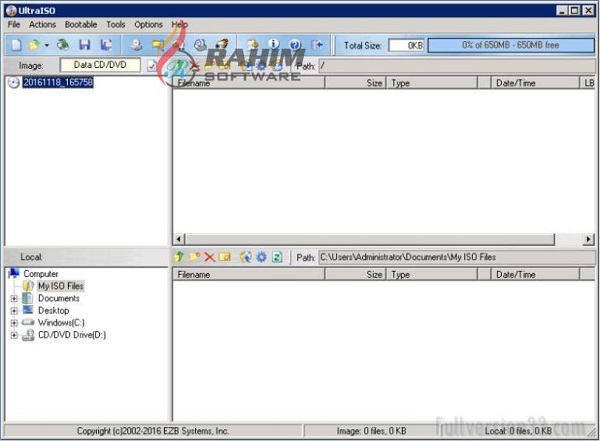Image resolution: width=600 pixels, height=441 pixels.
Task: Select the 20161118_165758 disc icon in tree
Action: (x=13, y=83)
